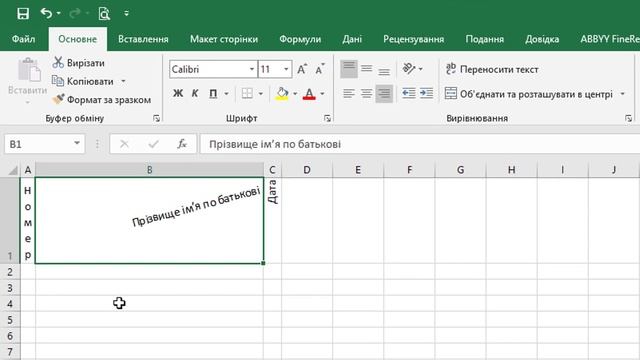Switch to the Макет сторінки tab
Screen dimensions: 640x360
[x=224, y=39]
